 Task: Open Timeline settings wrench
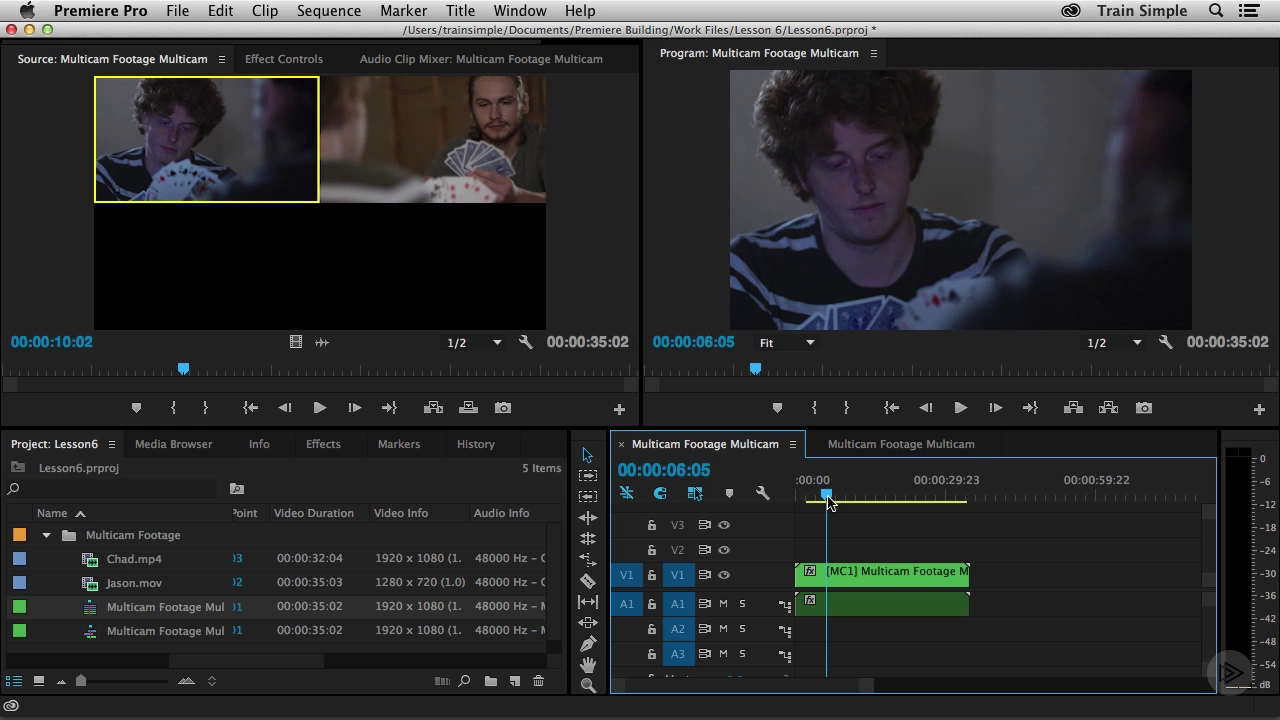(x=763, y=493)
